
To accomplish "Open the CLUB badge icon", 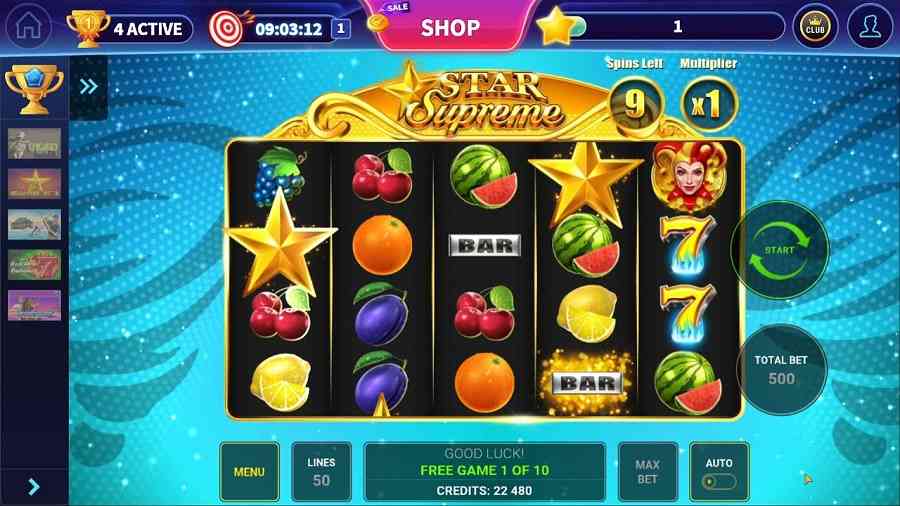I will click(x=815, y=26).
